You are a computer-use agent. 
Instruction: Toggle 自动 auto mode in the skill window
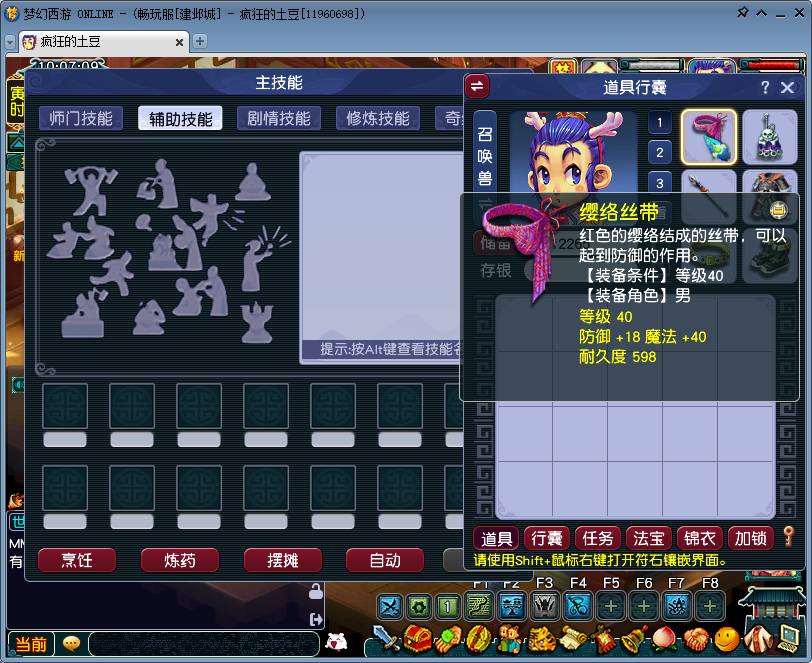[x=385, y=561]
